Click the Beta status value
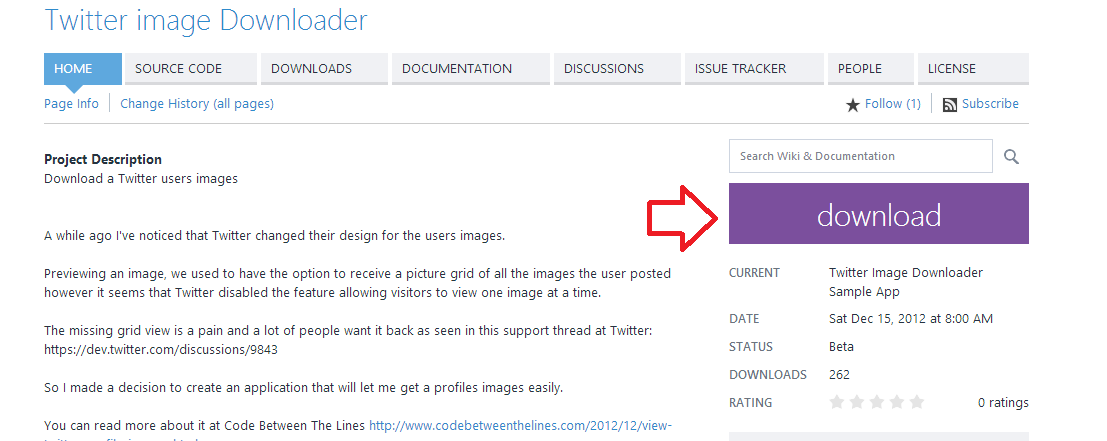This screenshot has height=441, width=1107. point(841,346)
